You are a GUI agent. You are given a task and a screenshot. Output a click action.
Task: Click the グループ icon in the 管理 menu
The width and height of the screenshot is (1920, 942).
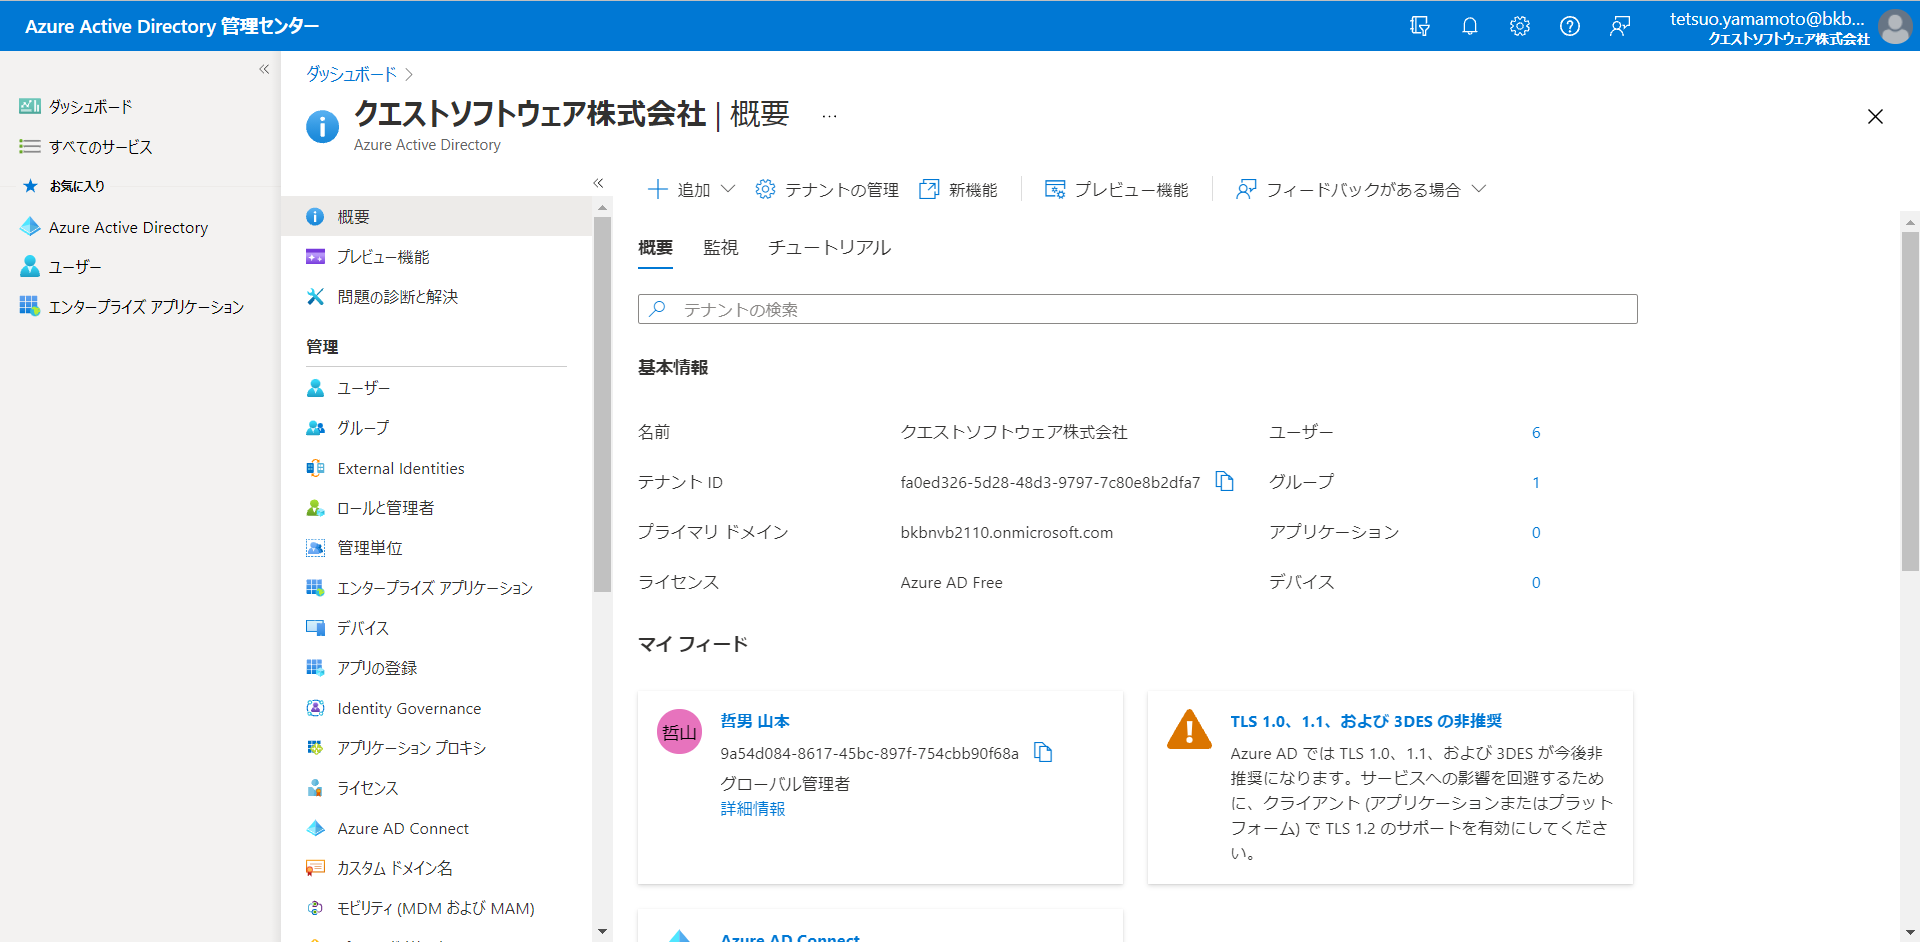[315, 428]
